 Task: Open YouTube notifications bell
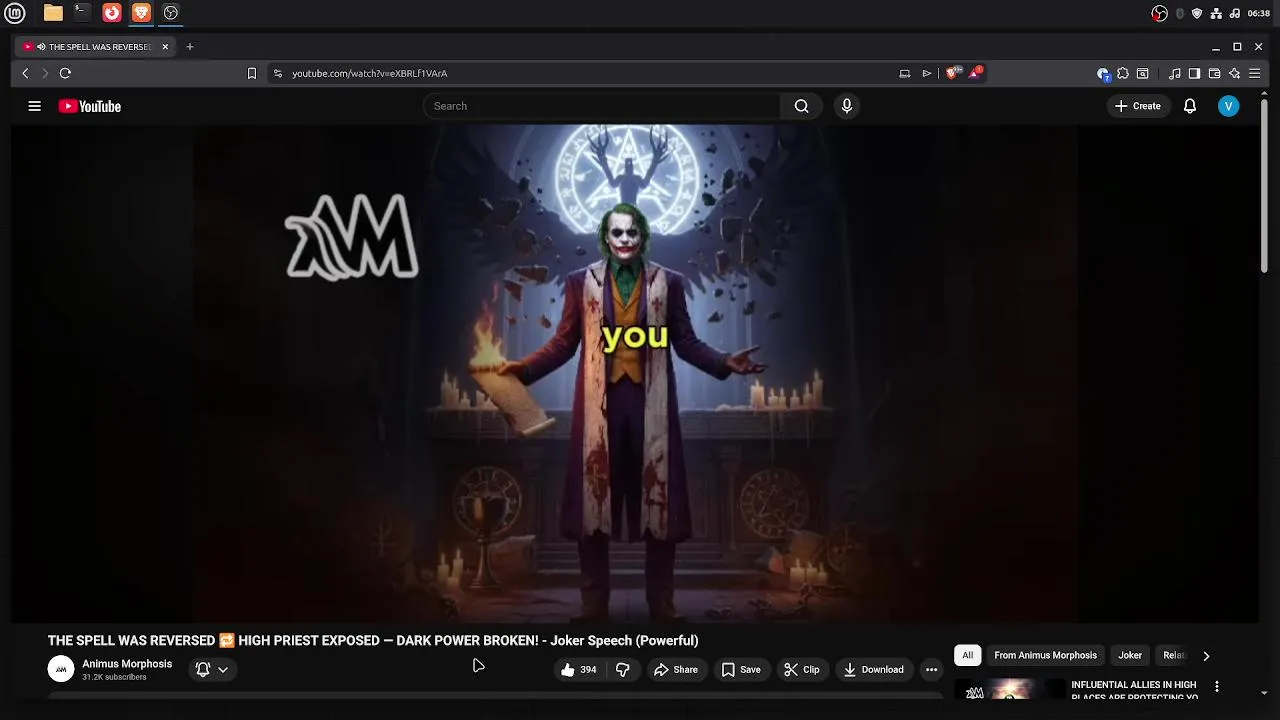[1190, 106]
